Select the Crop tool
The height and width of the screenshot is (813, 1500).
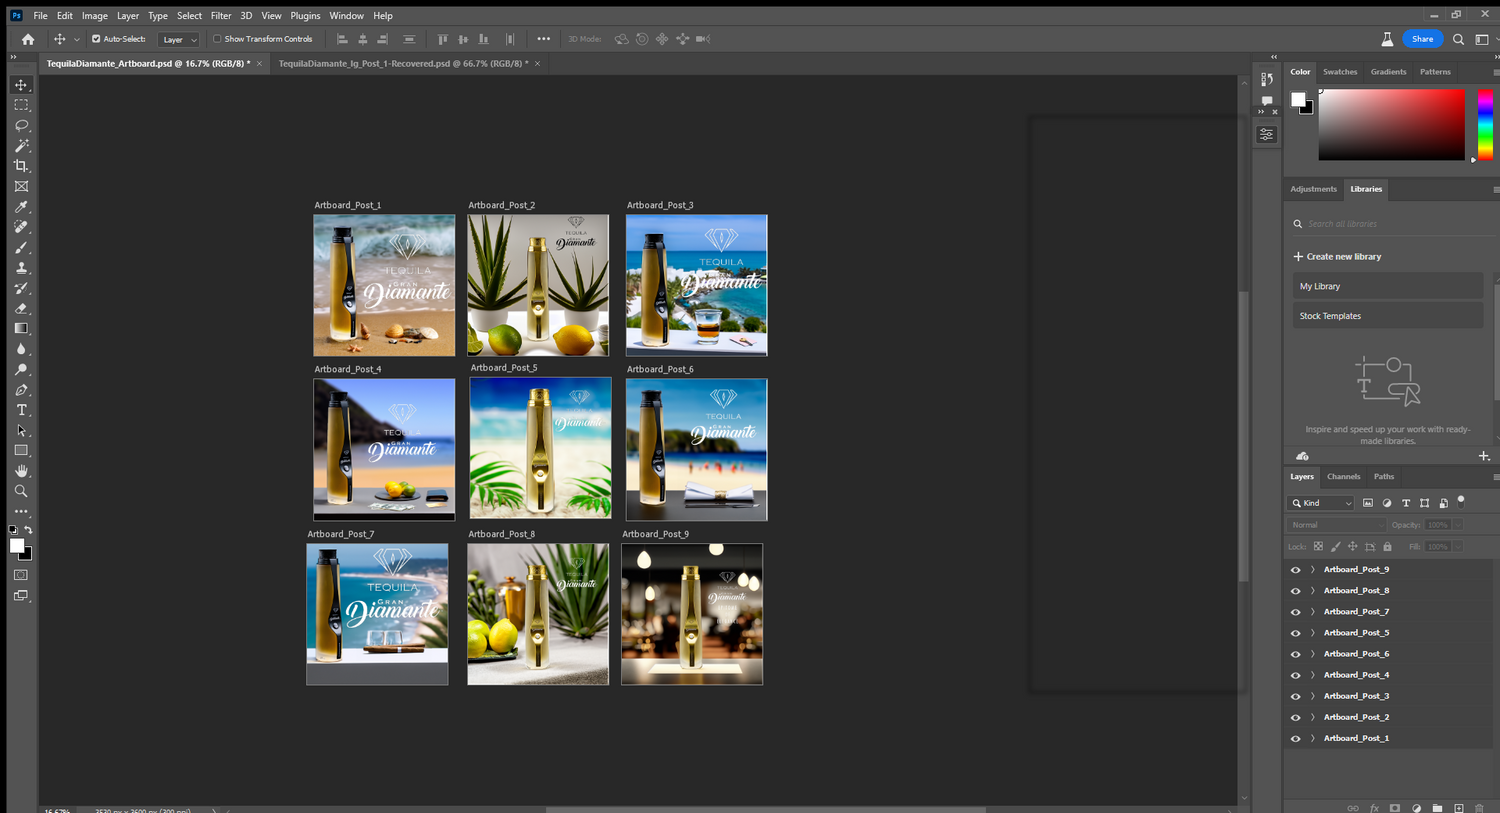21,166
